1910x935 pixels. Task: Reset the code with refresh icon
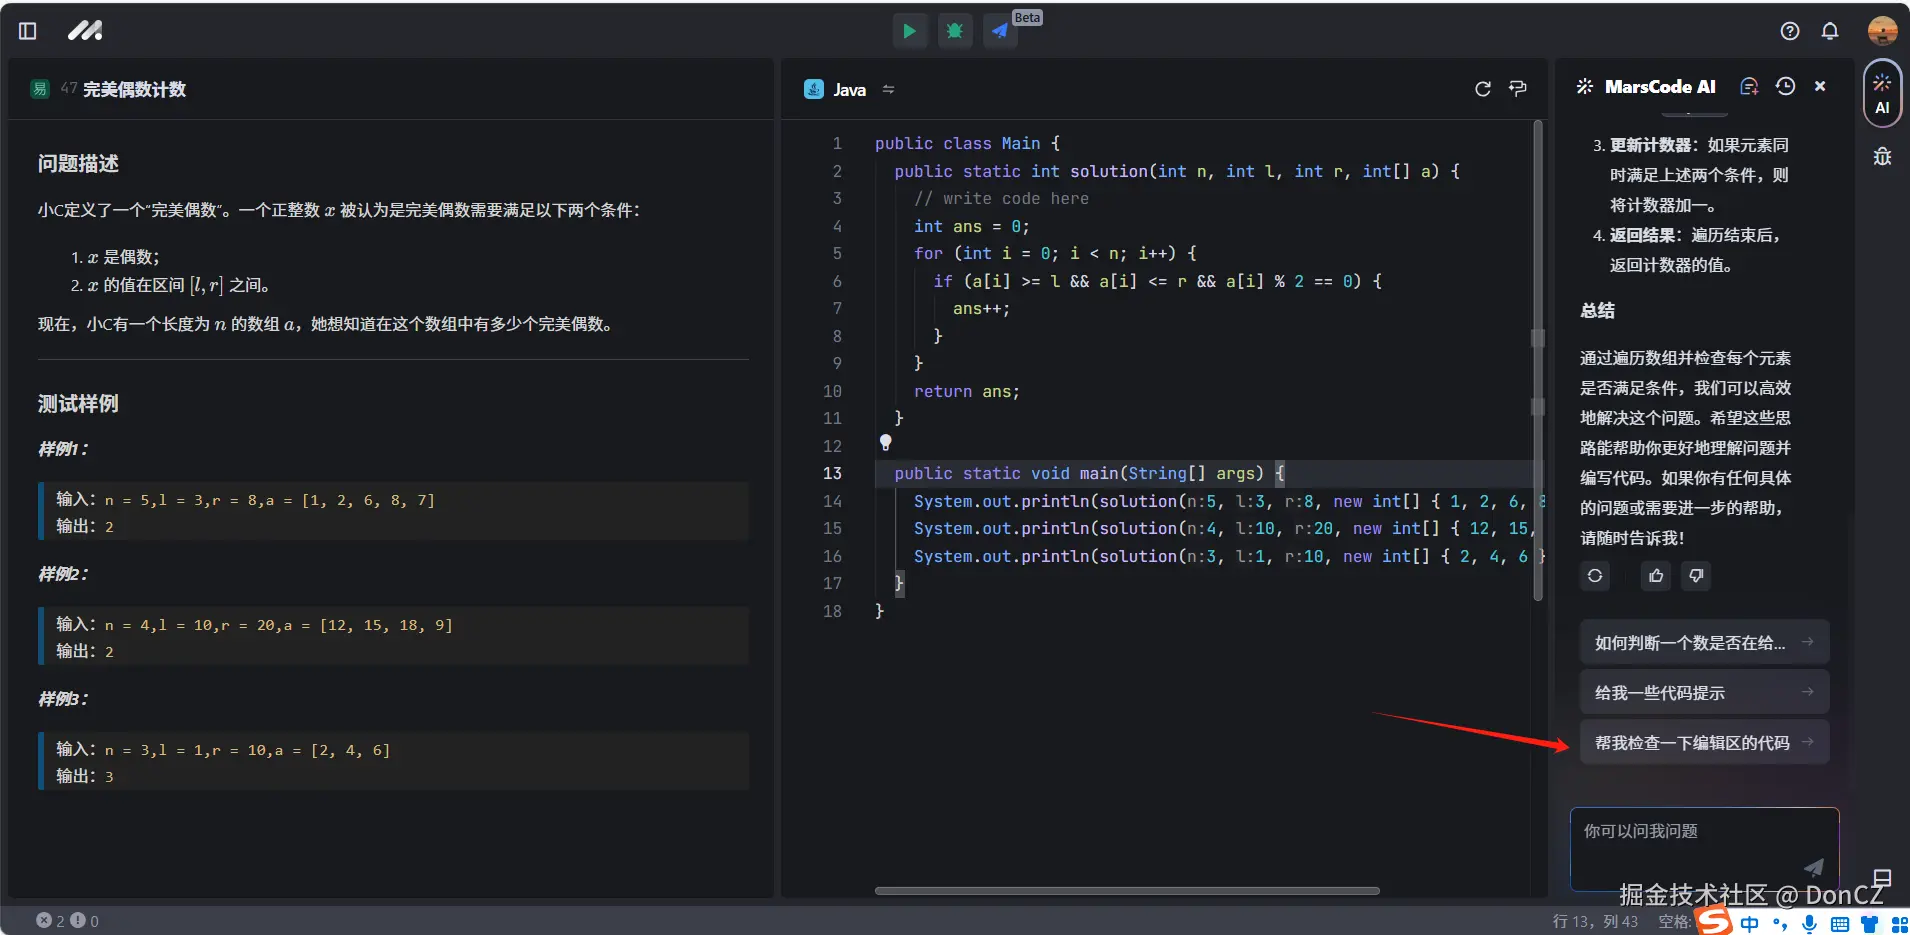[1482, 89]
